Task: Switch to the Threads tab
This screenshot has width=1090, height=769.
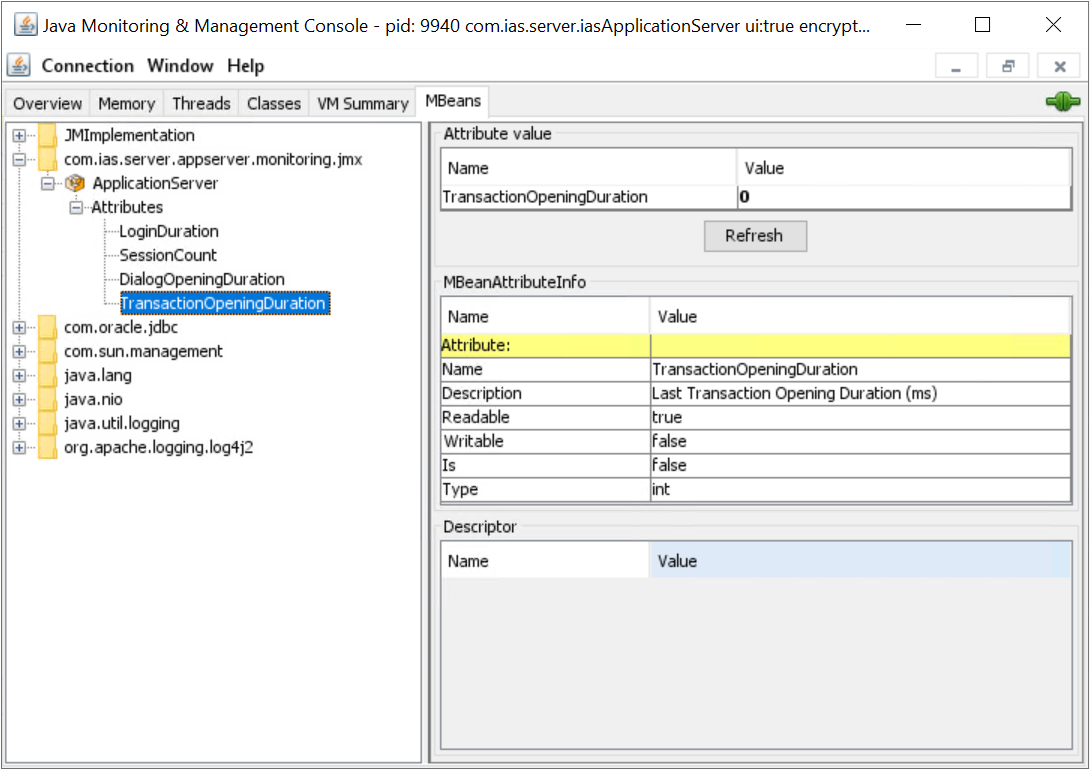Action: [202, 104]
